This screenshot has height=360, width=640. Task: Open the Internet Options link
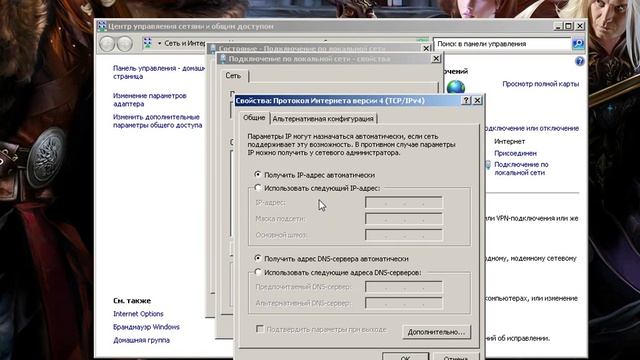(x=138, y=314)
